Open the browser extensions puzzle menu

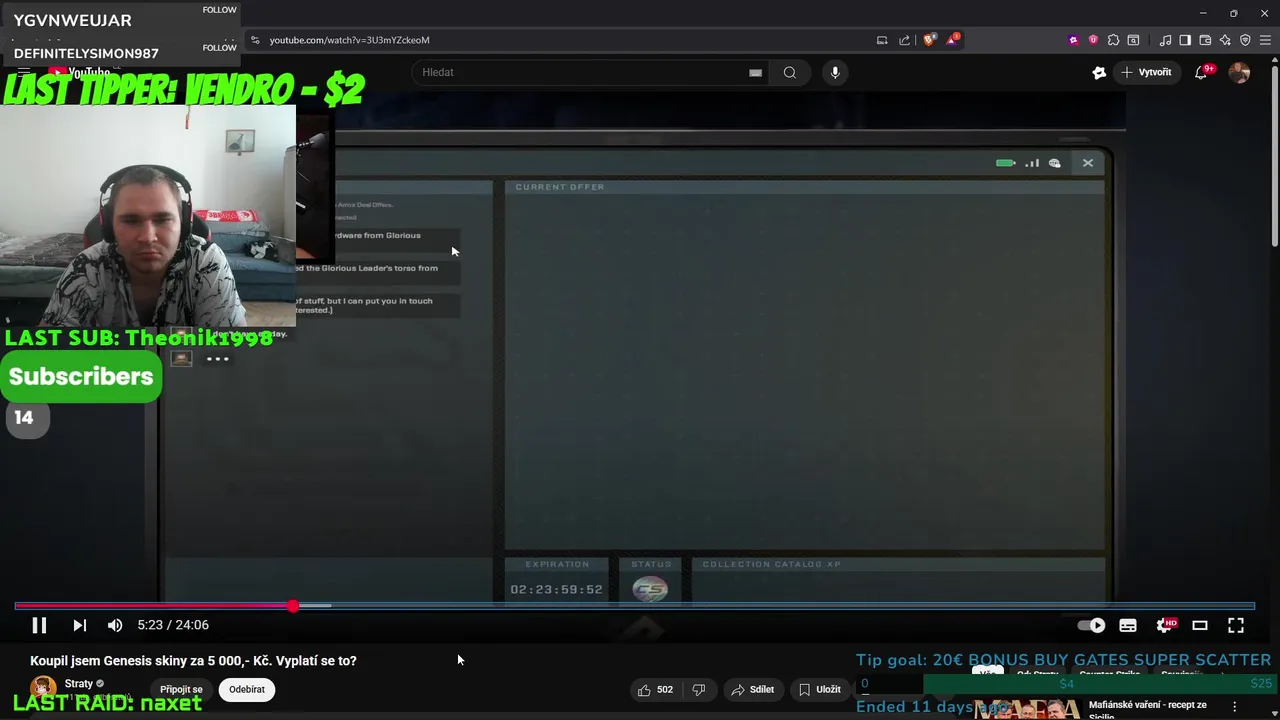(1113, 40)
